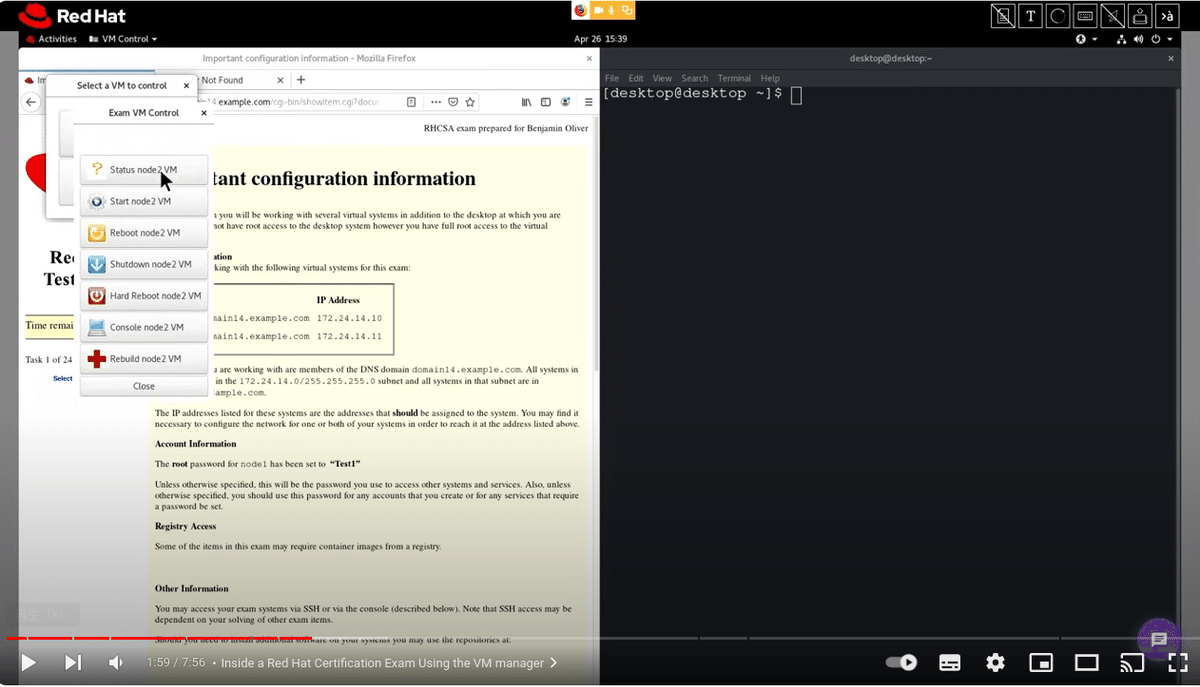The height and width of the screenshot is (687, 1200).
Task: Toggle autoplay switch
Action: [x=901, y=662]
